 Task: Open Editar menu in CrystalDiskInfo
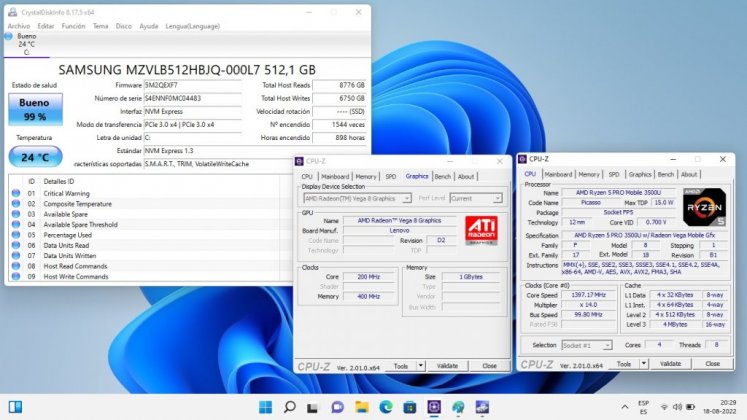46,26
